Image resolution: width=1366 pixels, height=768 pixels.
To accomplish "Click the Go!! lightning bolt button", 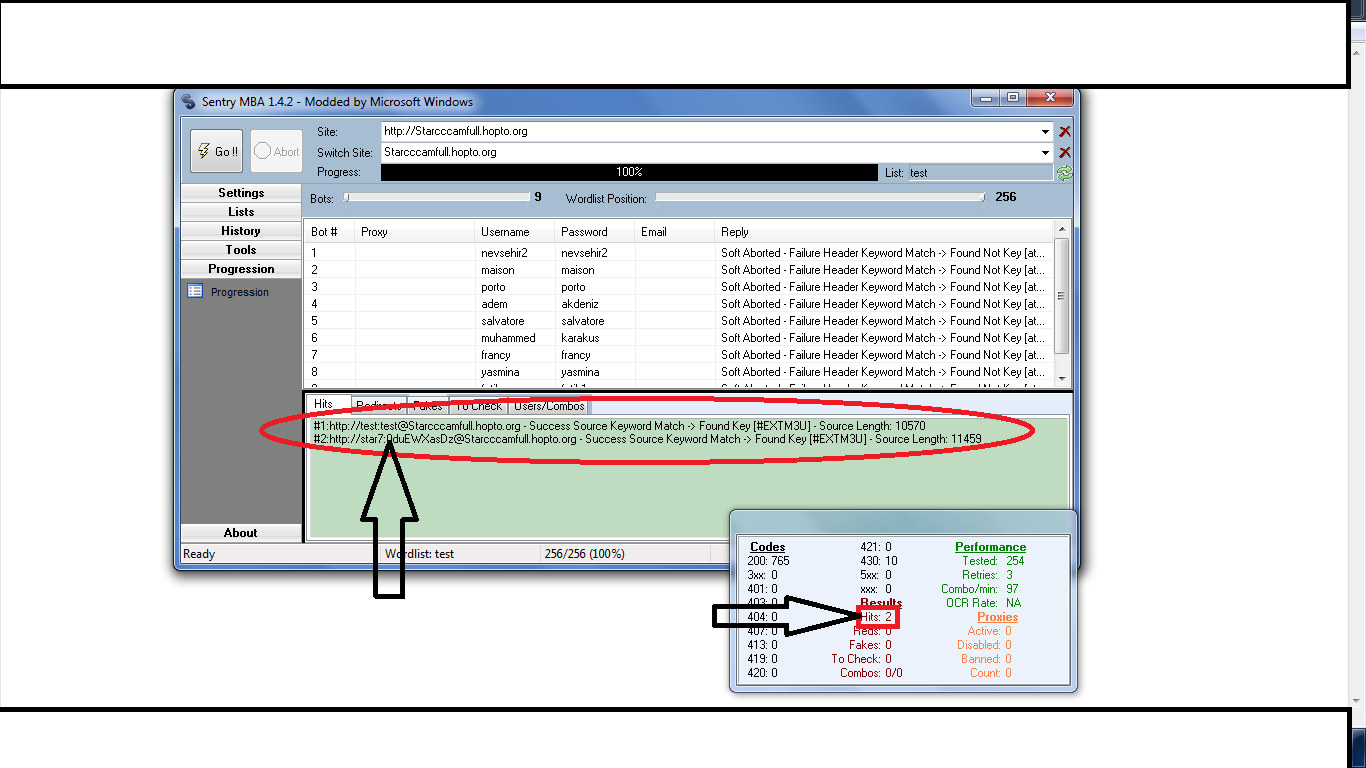I will click(x=216, y=152).
